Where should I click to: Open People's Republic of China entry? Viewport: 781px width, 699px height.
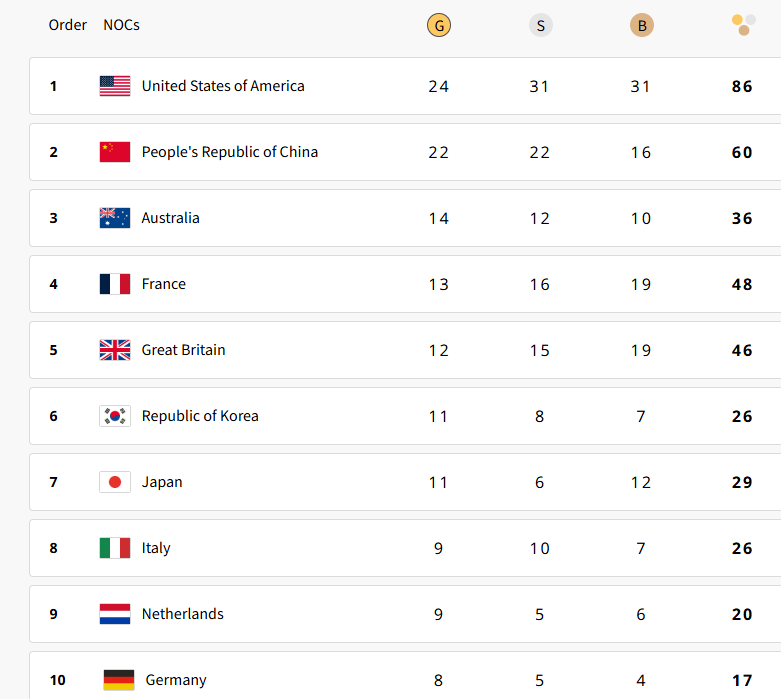pos(230,152)
